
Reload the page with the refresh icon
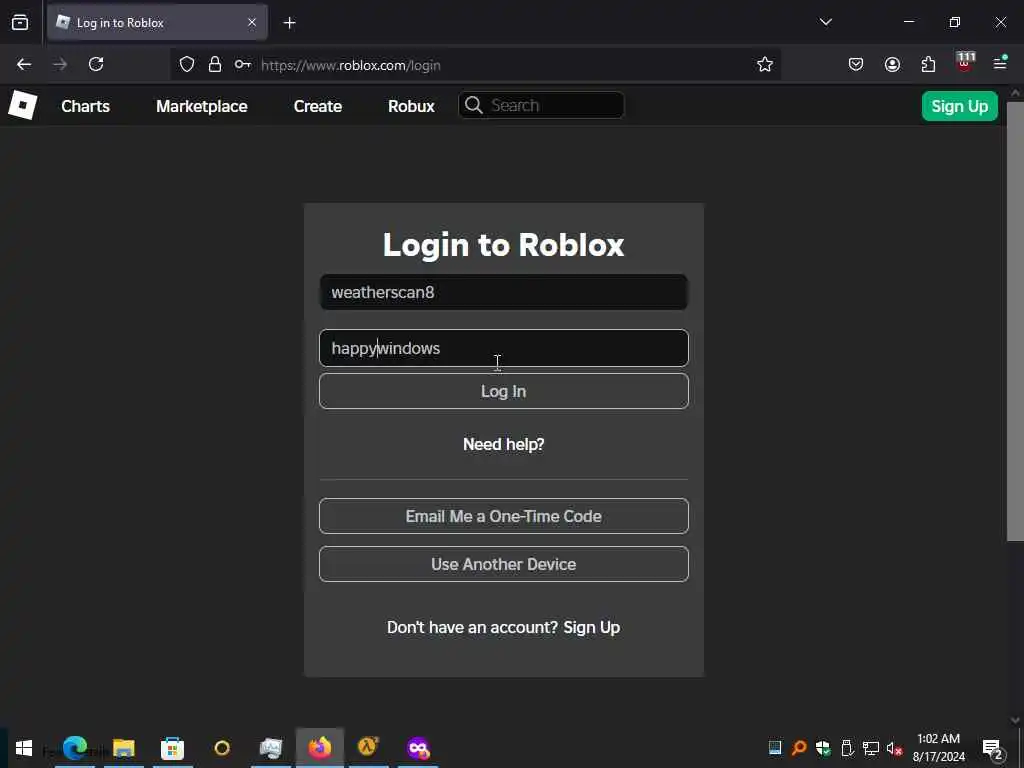click(96, 64)
